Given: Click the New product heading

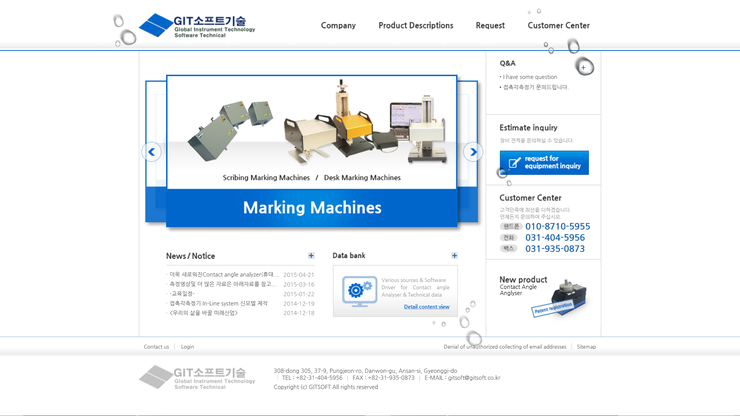Looking at the screenshot, I should (523, 280).
